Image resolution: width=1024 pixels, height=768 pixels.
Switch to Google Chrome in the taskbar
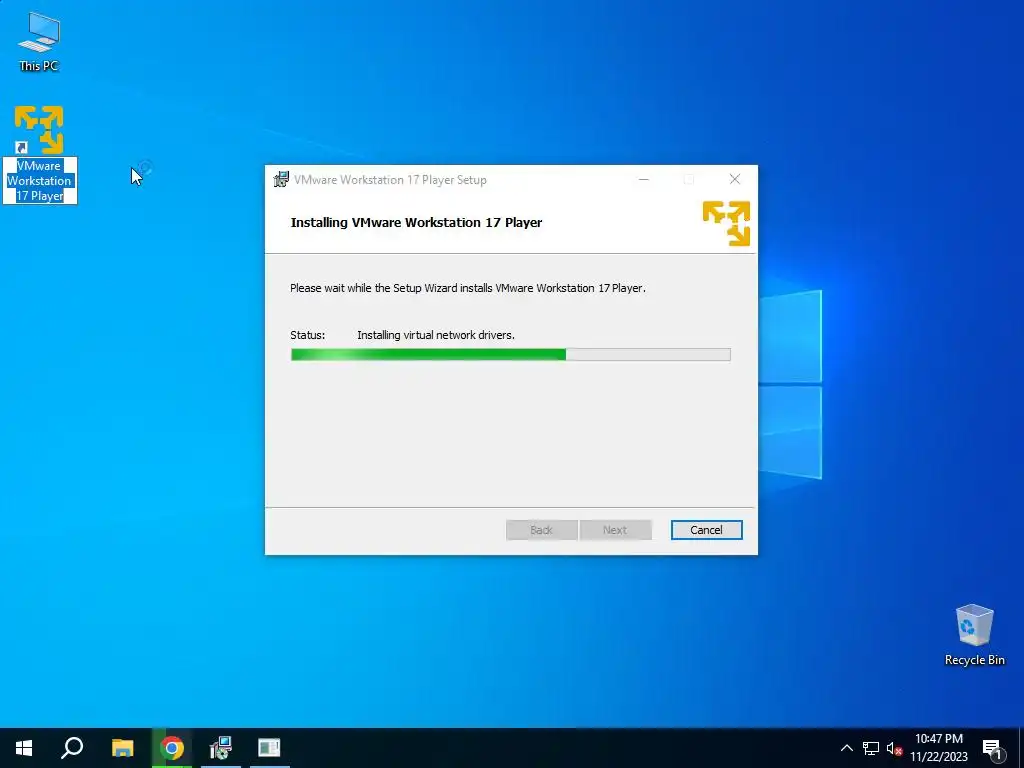pos(172,748)
